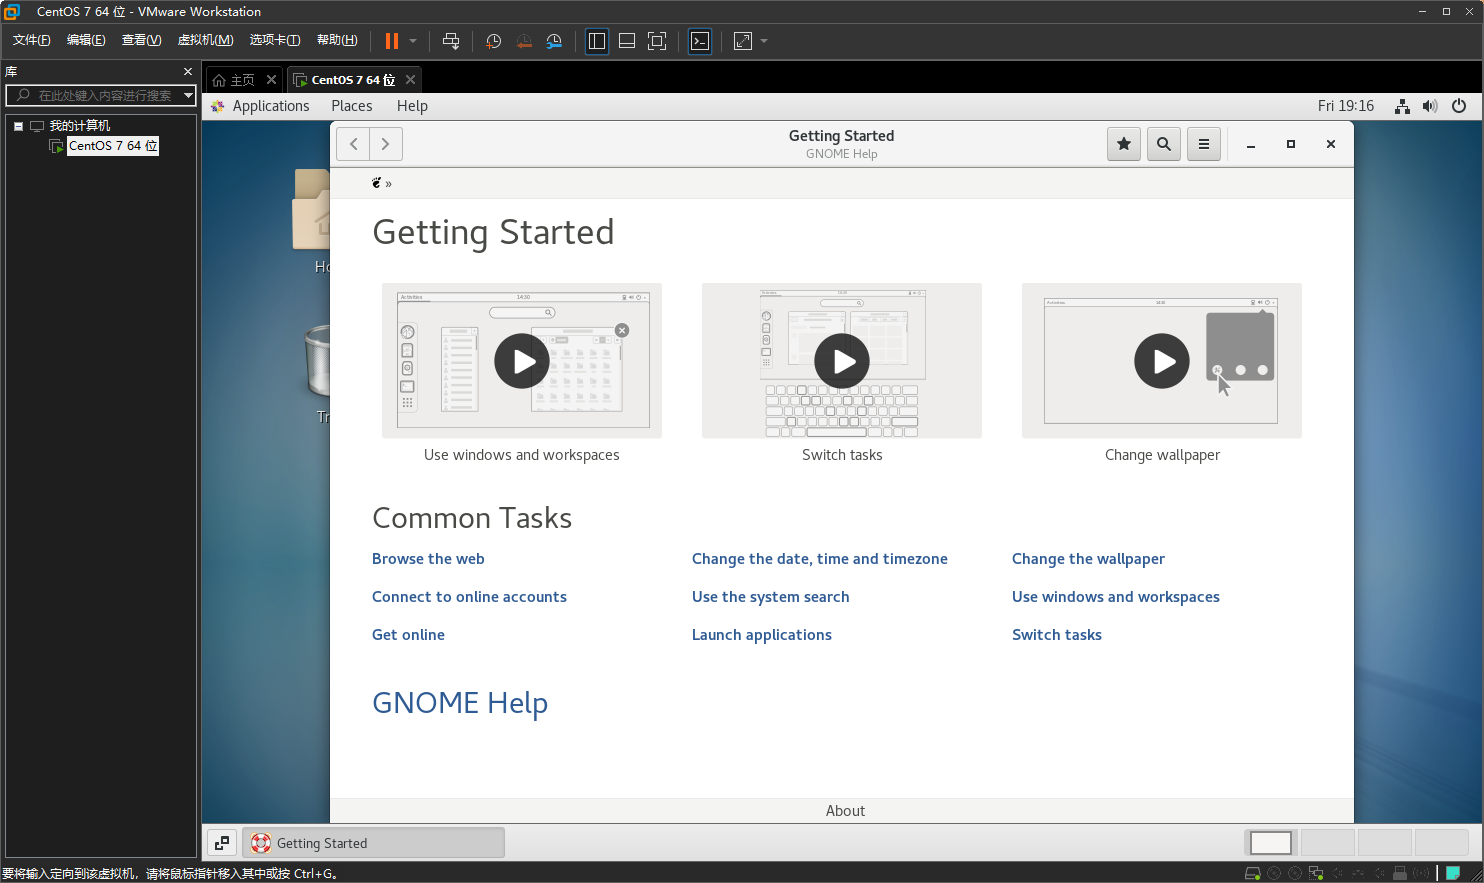Send Ctrl+Alt+Del to the virtual machine

coord(451,41)
